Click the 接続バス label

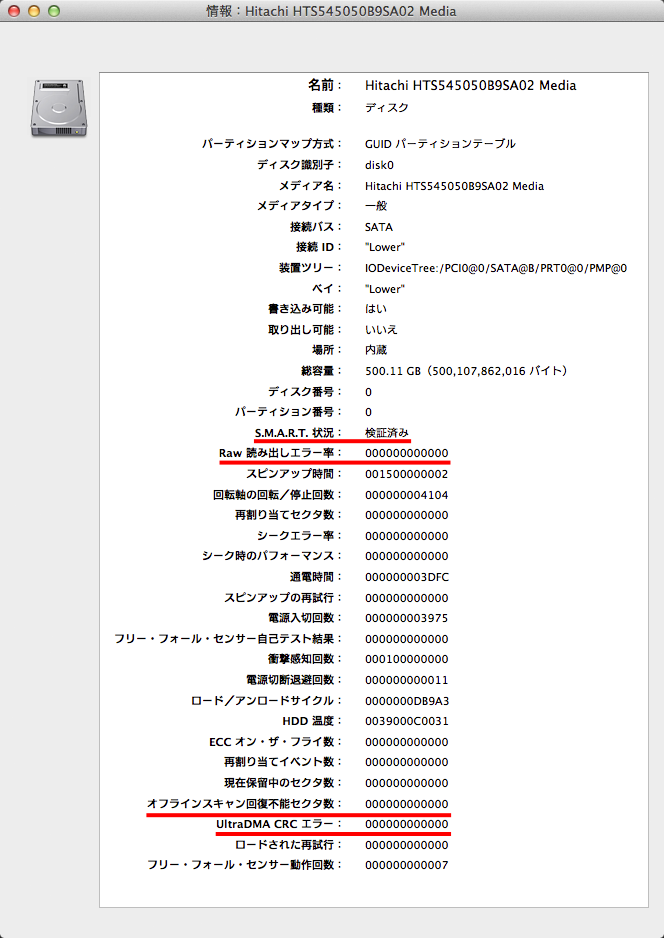point(316,227)
